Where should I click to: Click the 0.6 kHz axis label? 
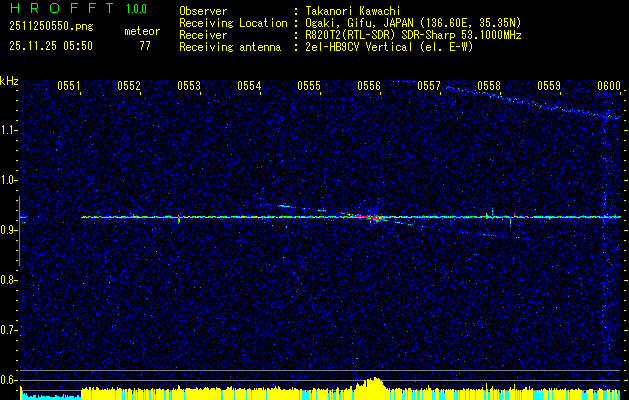click(x=8, y=380)
